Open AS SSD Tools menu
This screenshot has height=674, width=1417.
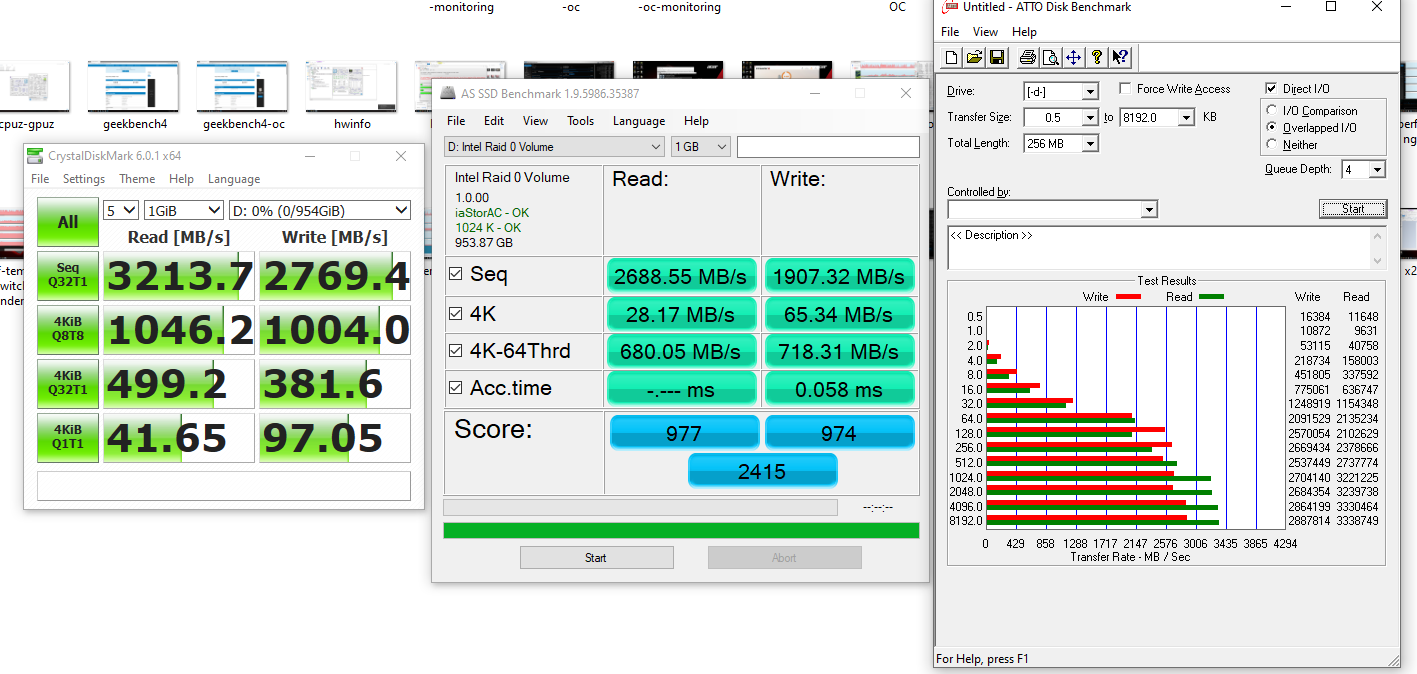[580, 121]
